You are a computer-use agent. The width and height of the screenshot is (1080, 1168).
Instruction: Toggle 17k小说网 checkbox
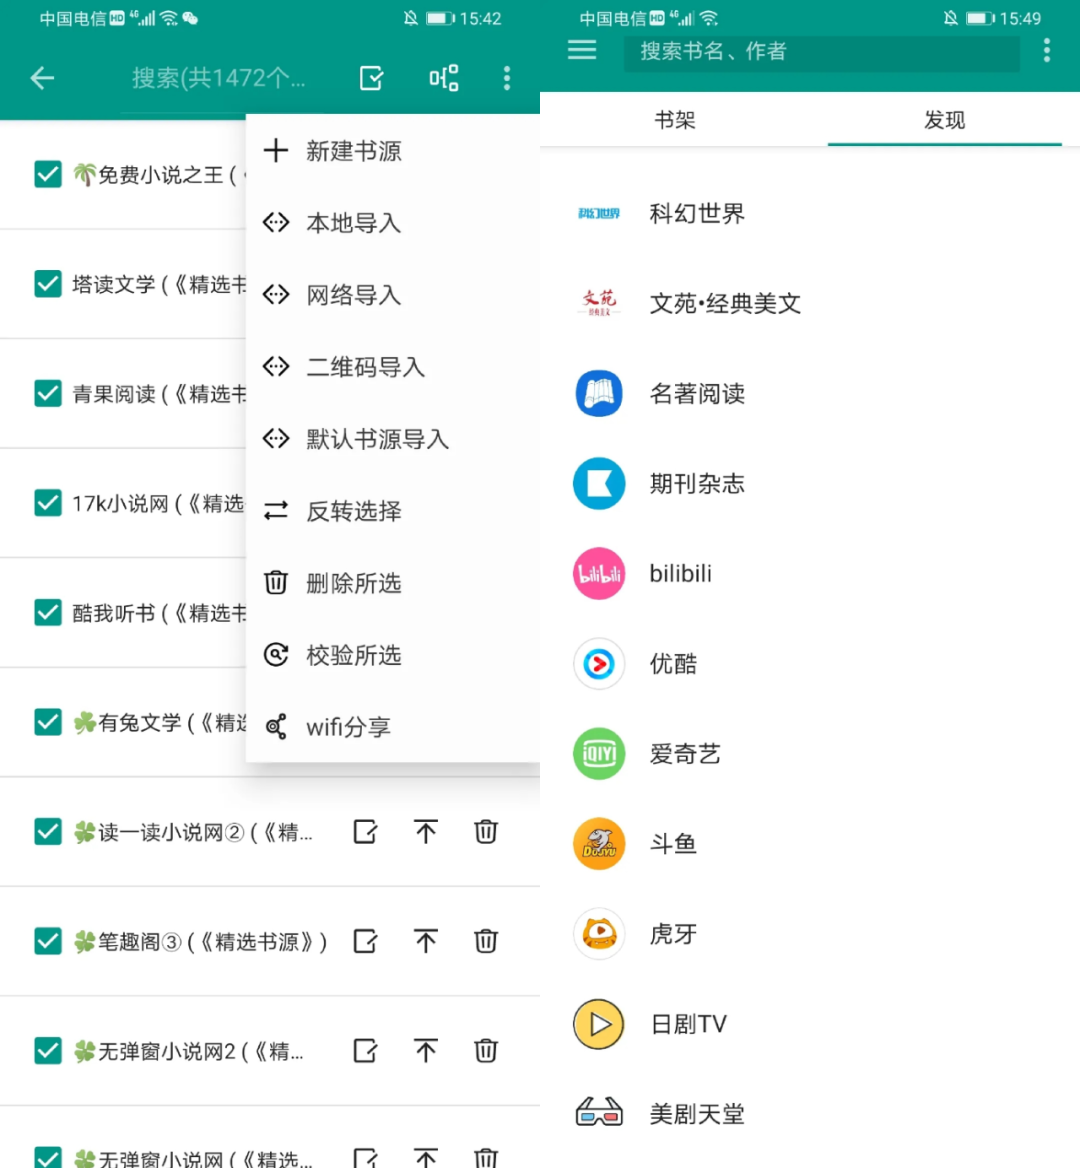pos(48,503)
